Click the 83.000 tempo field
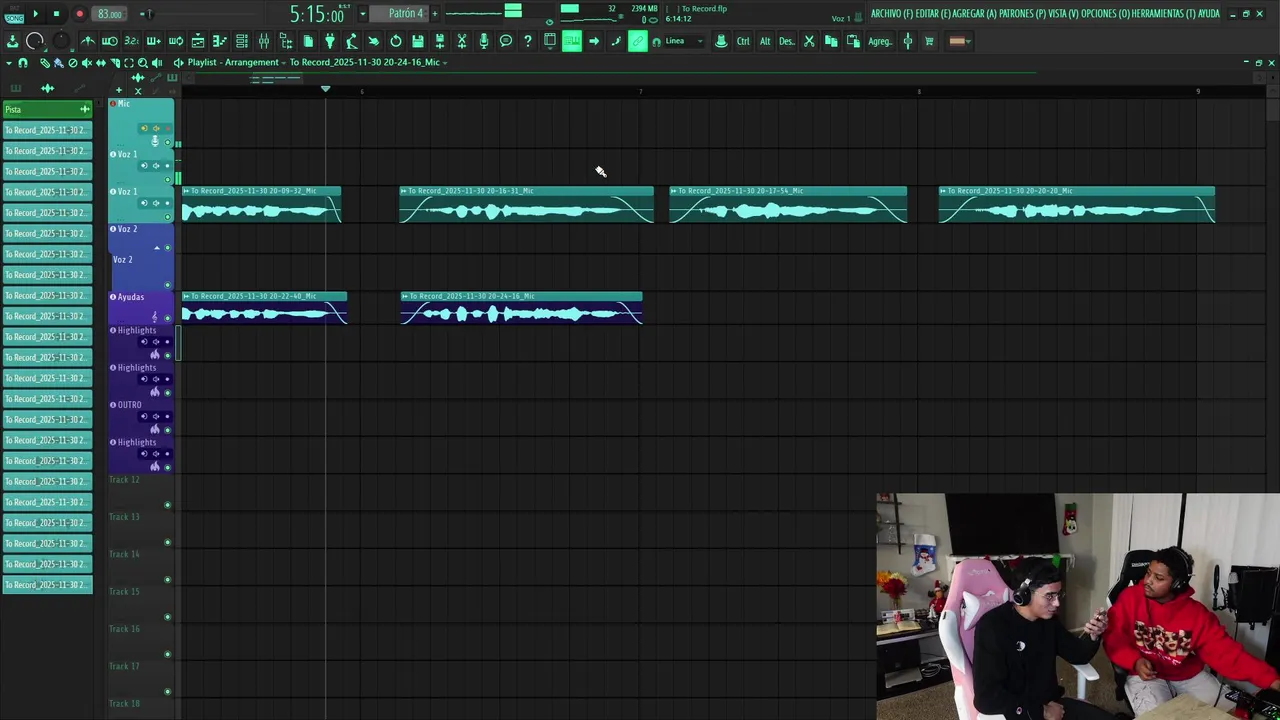The image size is (1280, 720). 109,14
